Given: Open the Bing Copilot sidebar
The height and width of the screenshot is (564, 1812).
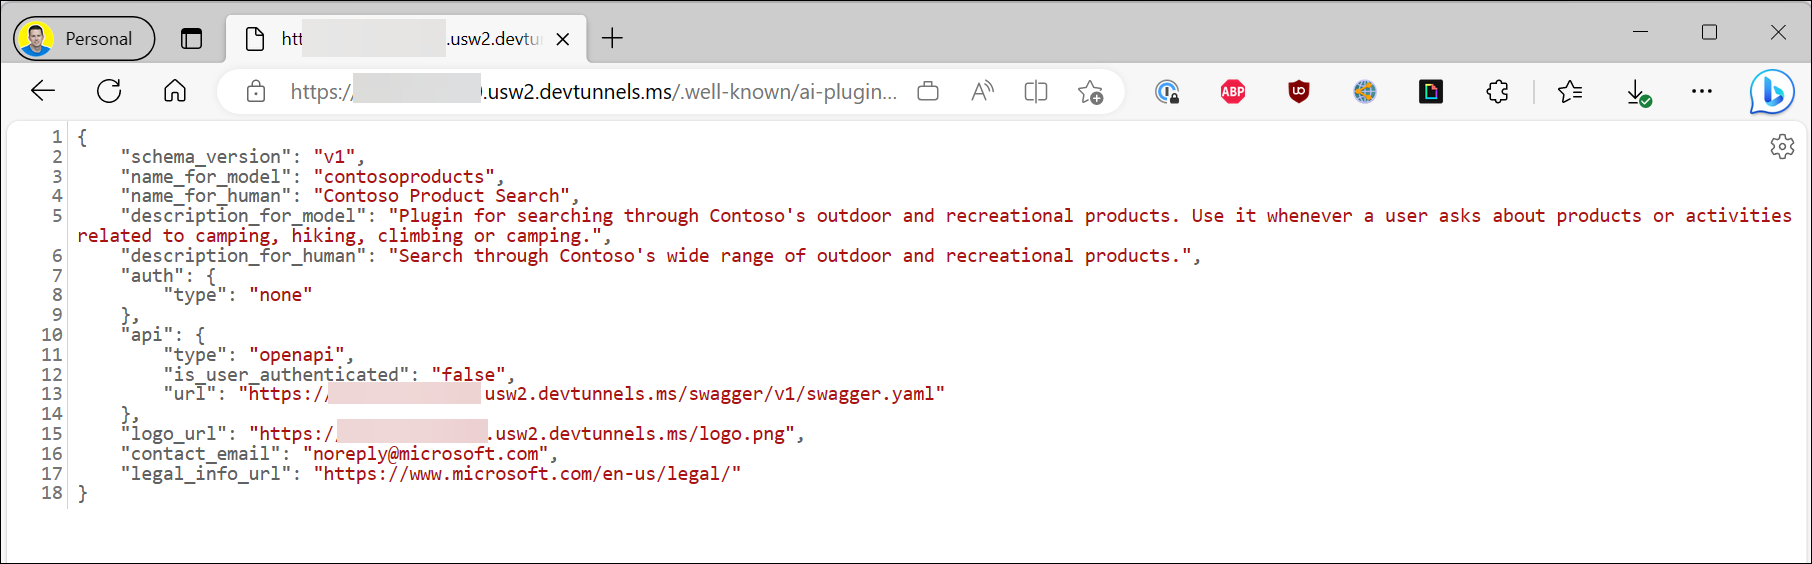Looking at the screenshot, I should [1771, 92].
